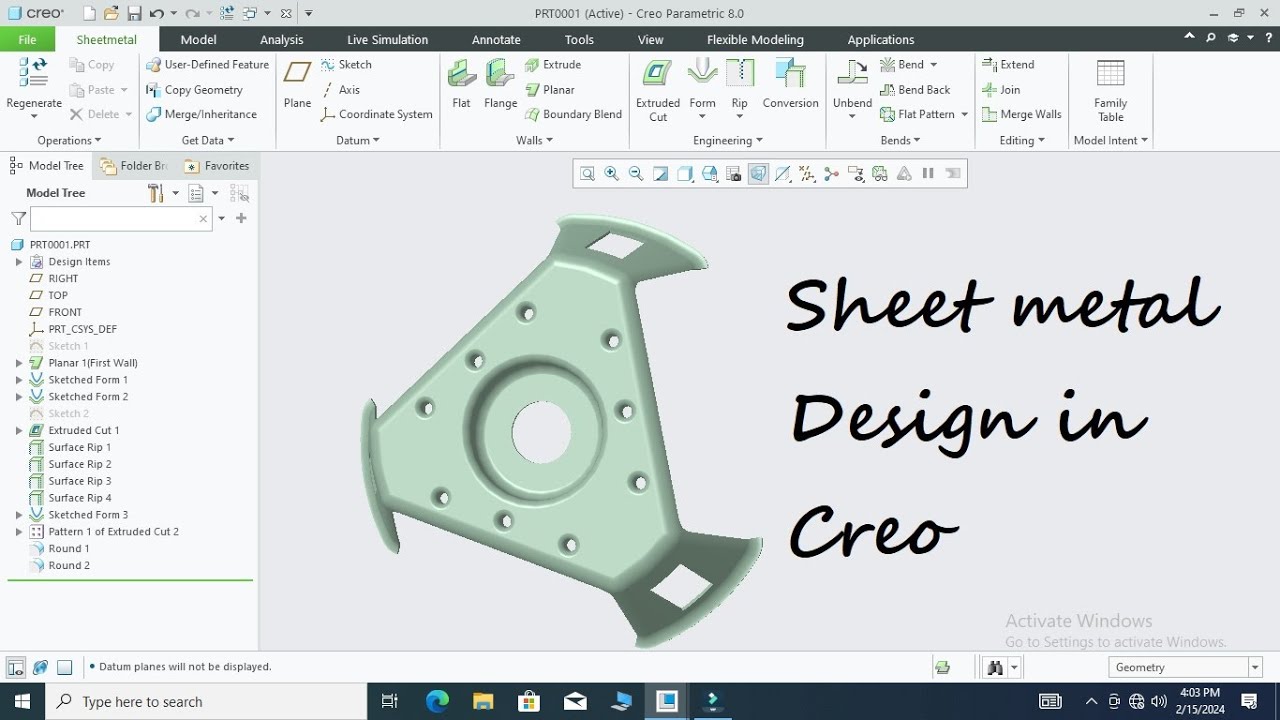The width and height of the screenshot is (1280, 720).
Task: Click the Find binoculars icon in status bar
Action: click(995, 667)
